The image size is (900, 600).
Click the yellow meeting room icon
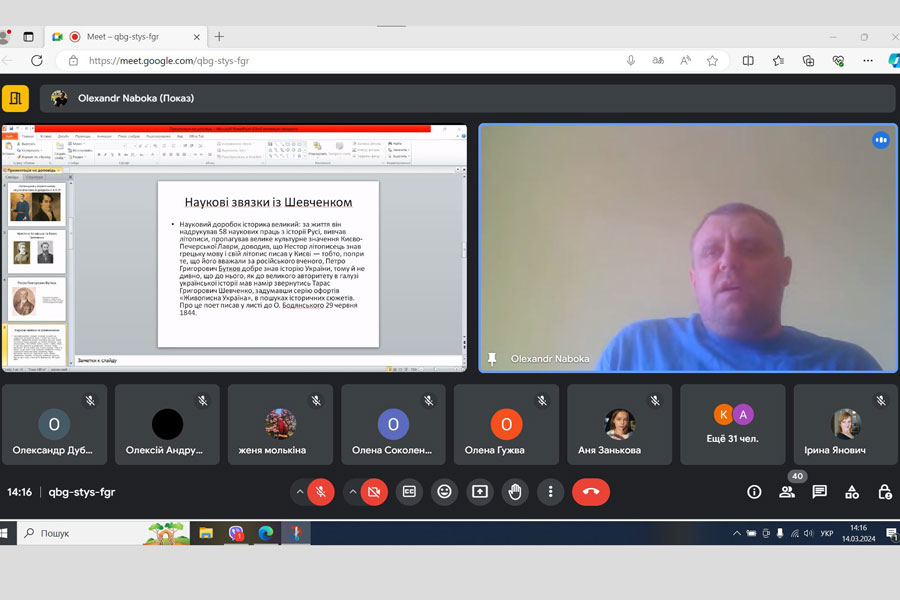coord(15,98)
